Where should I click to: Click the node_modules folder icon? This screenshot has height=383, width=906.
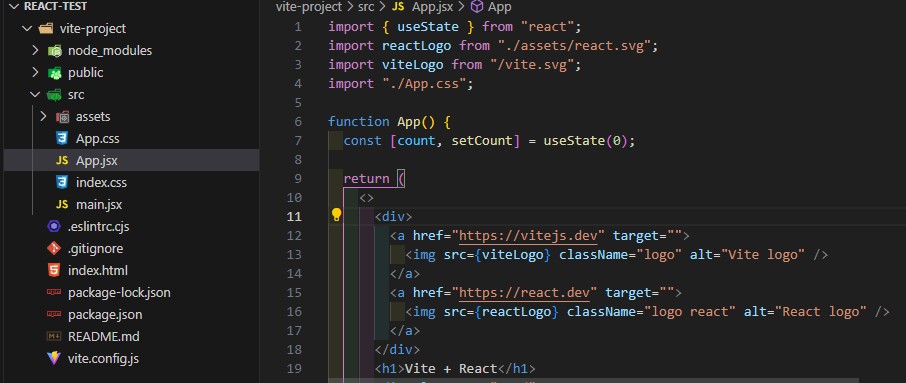[x=54, y=51]
